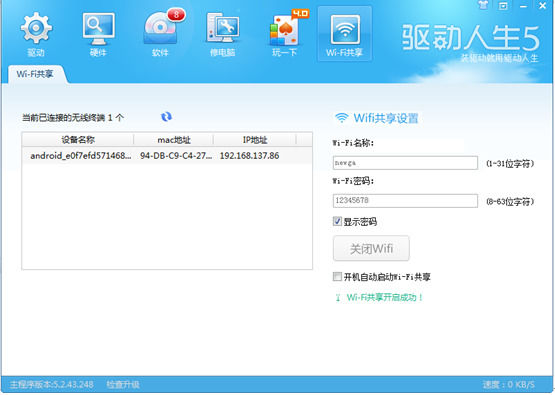
Task: Uncheck the 显示密码 checkbox
Action: pyautogui.click(x=337, y=222)
